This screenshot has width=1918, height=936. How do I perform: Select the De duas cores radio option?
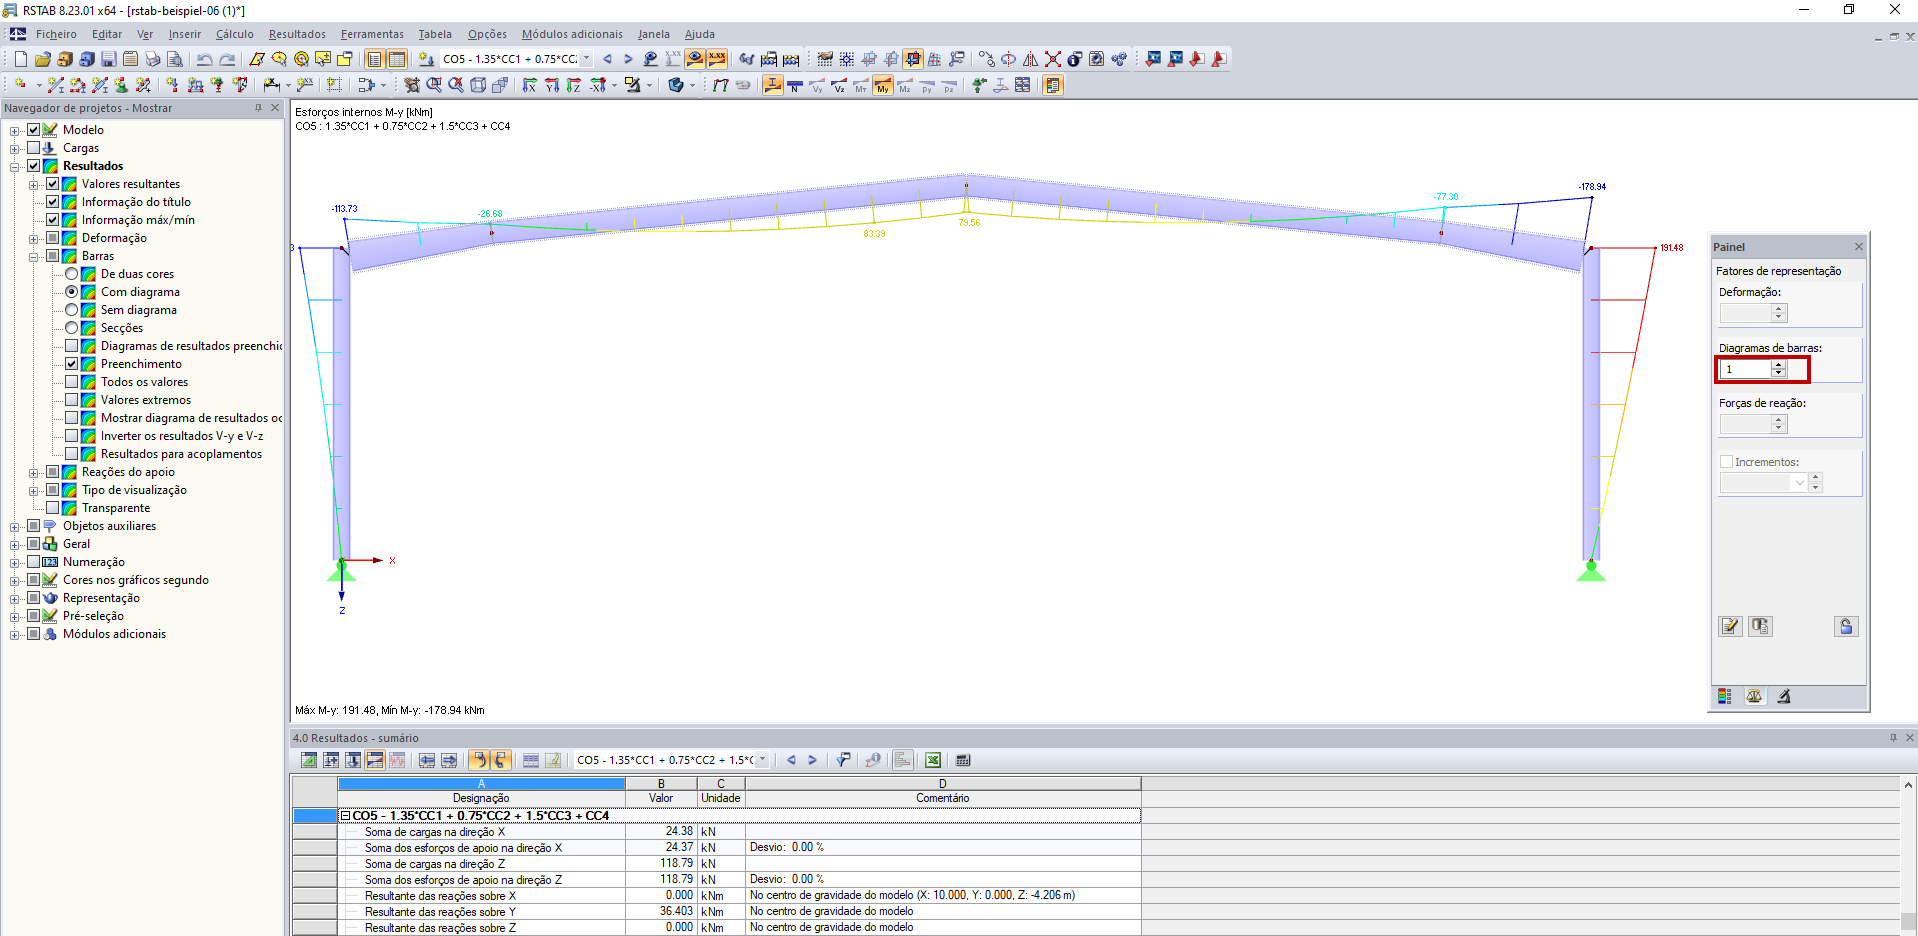(71, 274)
